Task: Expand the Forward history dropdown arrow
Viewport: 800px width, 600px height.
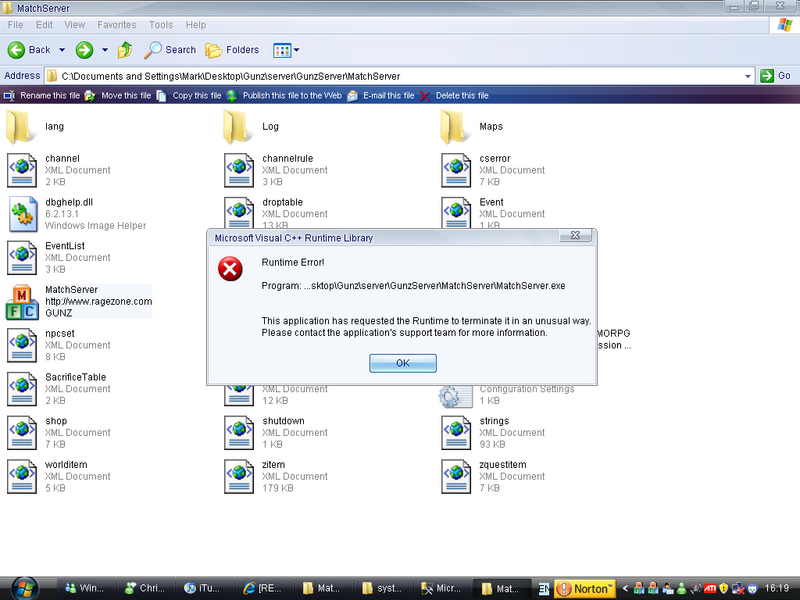Action: (x=103, y=50)
